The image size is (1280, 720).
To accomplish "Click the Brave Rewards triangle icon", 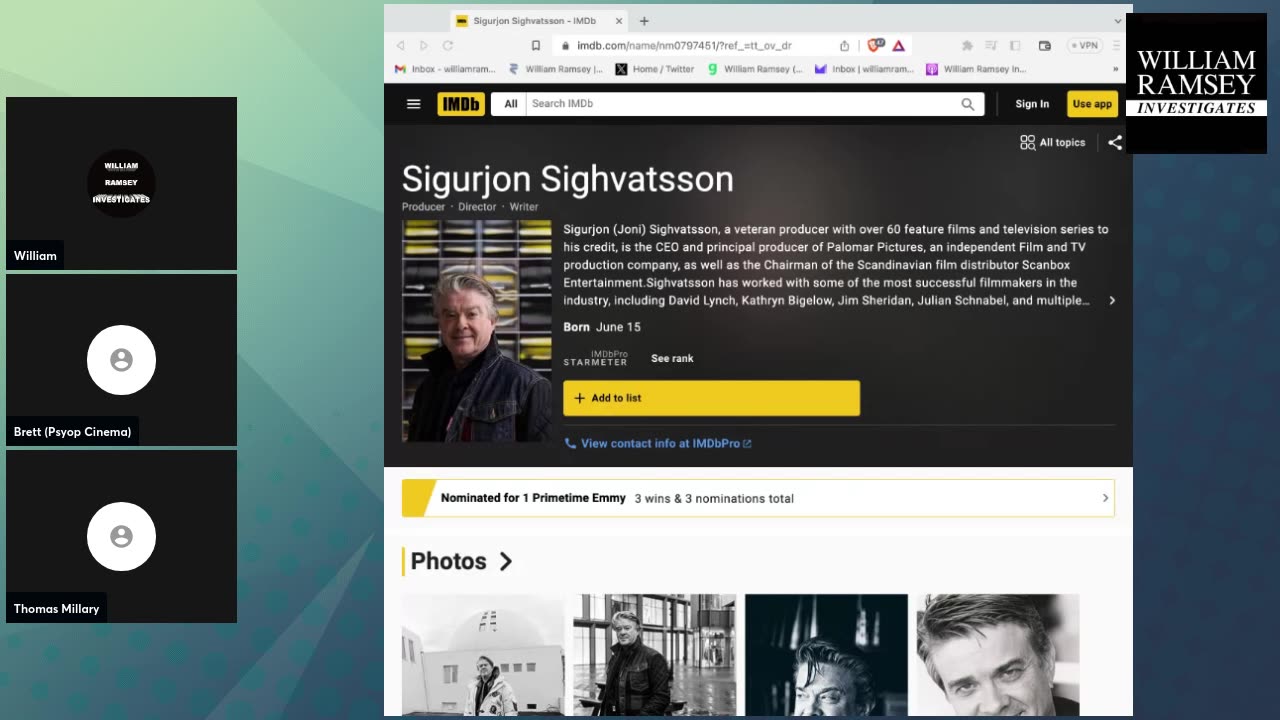I will click(x=898, y=46).
